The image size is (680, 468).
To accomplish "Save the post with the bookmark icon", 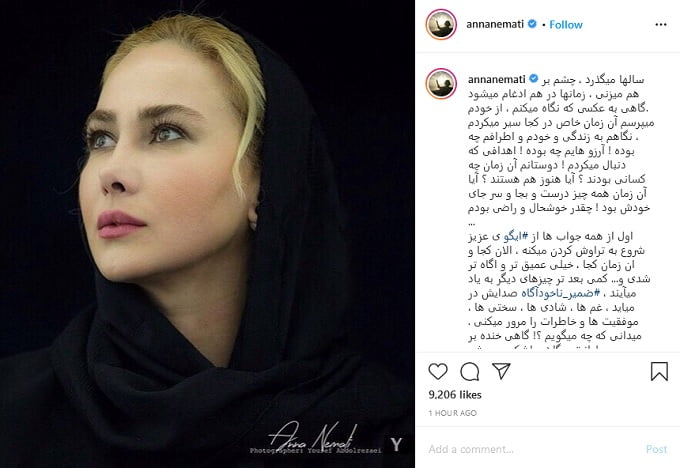I will pyautogui.click(x=659, y=372).
